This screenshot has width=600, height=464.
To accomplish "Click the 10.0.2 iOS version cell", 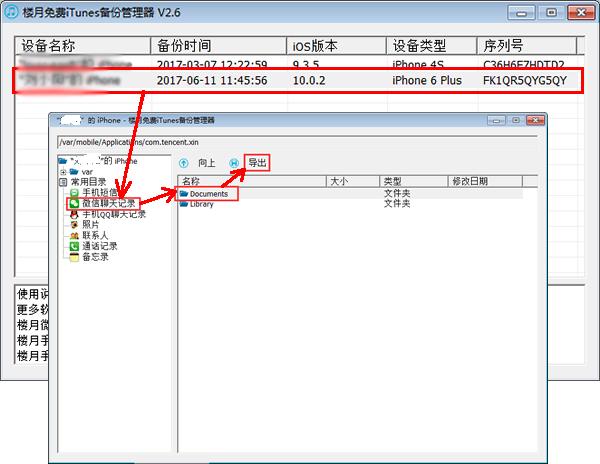I will pyautogui.click(x=309, y=81).
